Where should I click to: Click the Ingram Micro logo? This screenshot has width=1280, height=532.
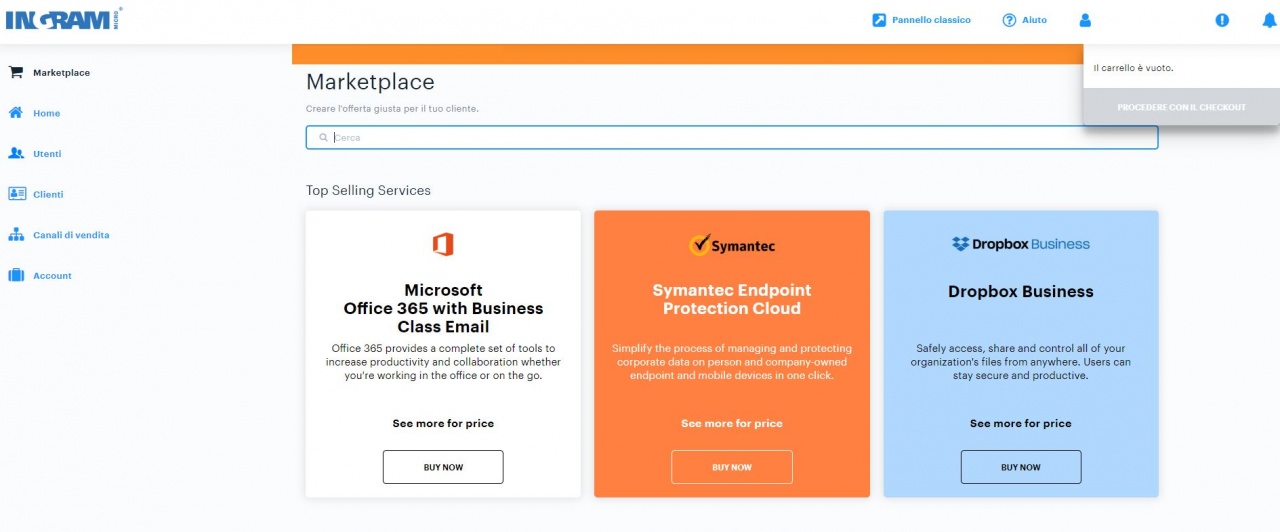[x=64, y=19]
